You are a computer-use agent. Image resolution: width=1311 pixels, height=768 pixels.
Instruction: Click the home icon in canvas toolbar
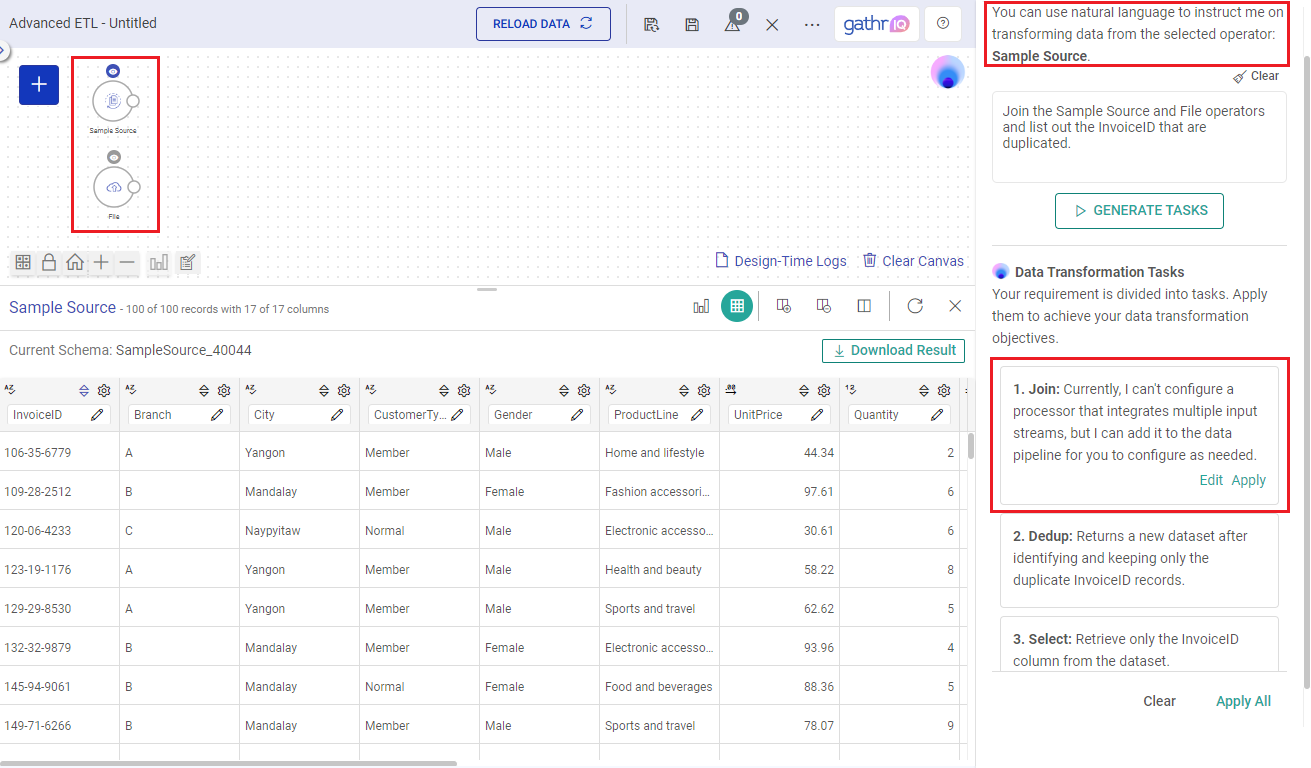(75, 263)
